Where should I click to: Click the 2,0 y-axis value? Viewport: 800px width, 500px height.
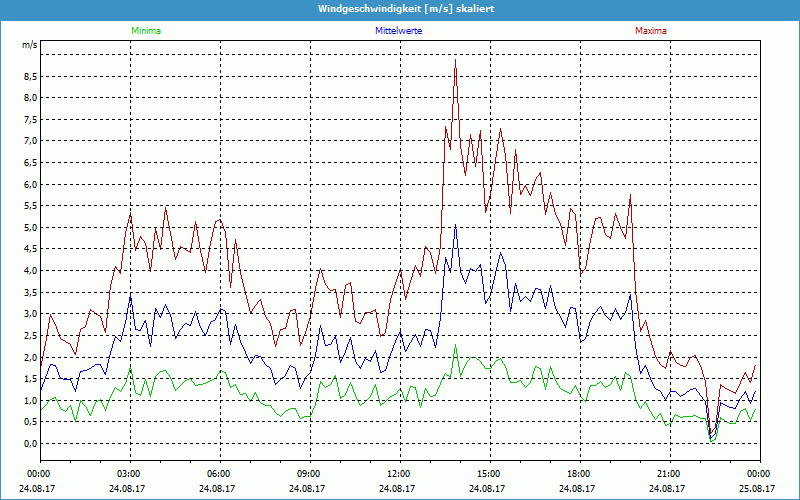point(31,357)
